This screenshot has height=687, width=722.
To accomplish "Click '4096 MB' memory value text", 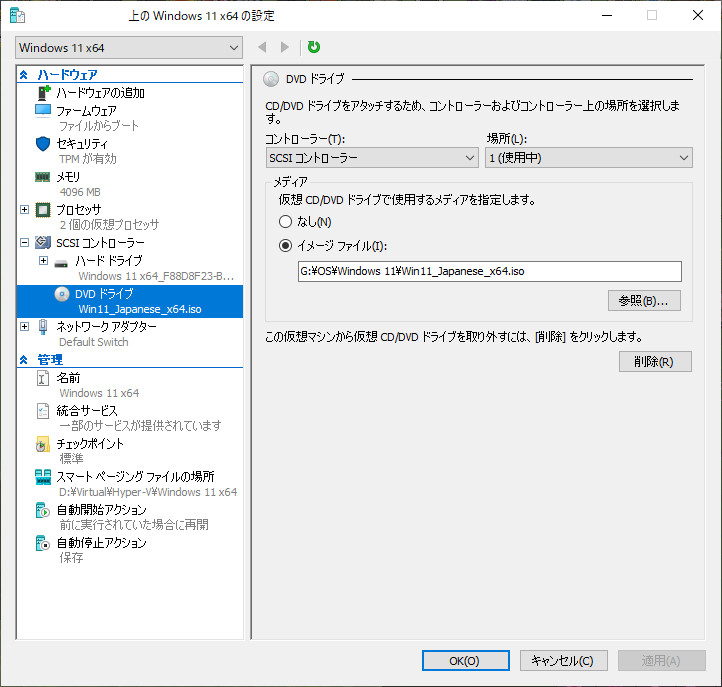I will (80, 192).
